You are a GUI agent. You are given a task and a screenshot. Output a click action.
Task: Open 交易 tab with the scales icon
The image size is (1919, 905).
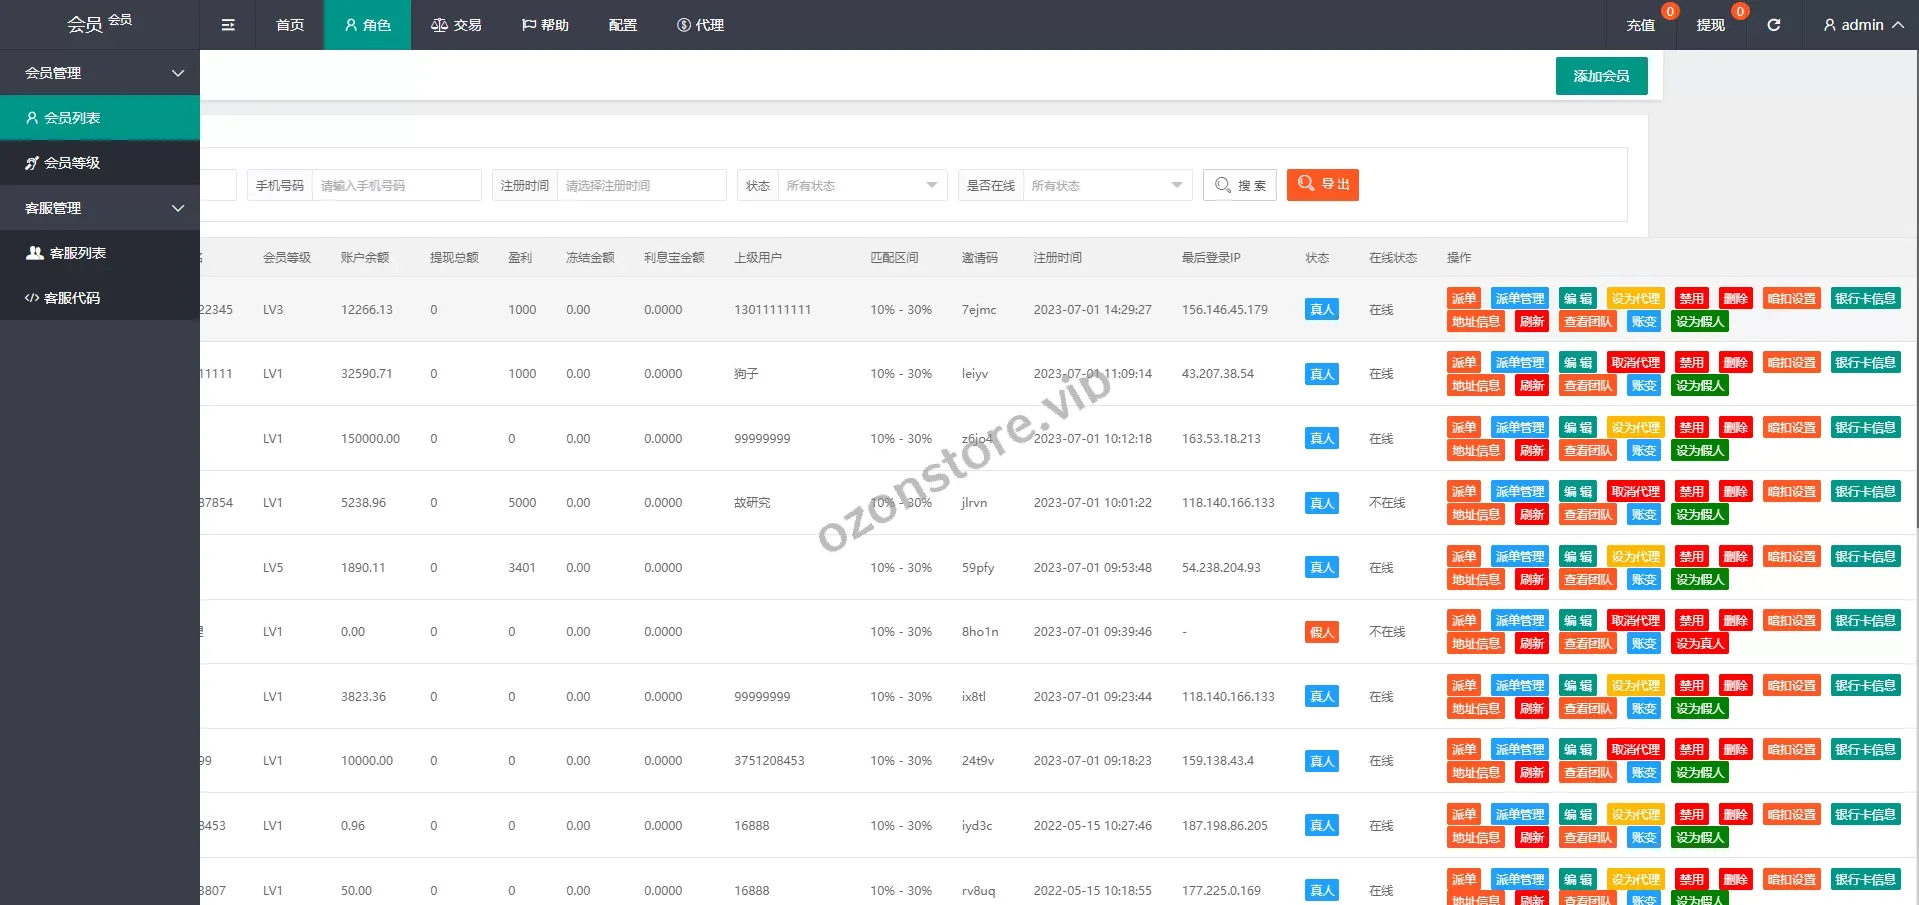(456, 25)
